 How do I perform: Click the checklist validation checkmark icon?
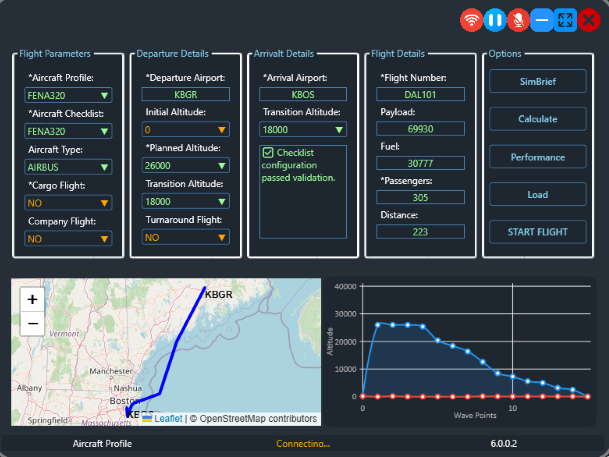[x=268, y=152]
